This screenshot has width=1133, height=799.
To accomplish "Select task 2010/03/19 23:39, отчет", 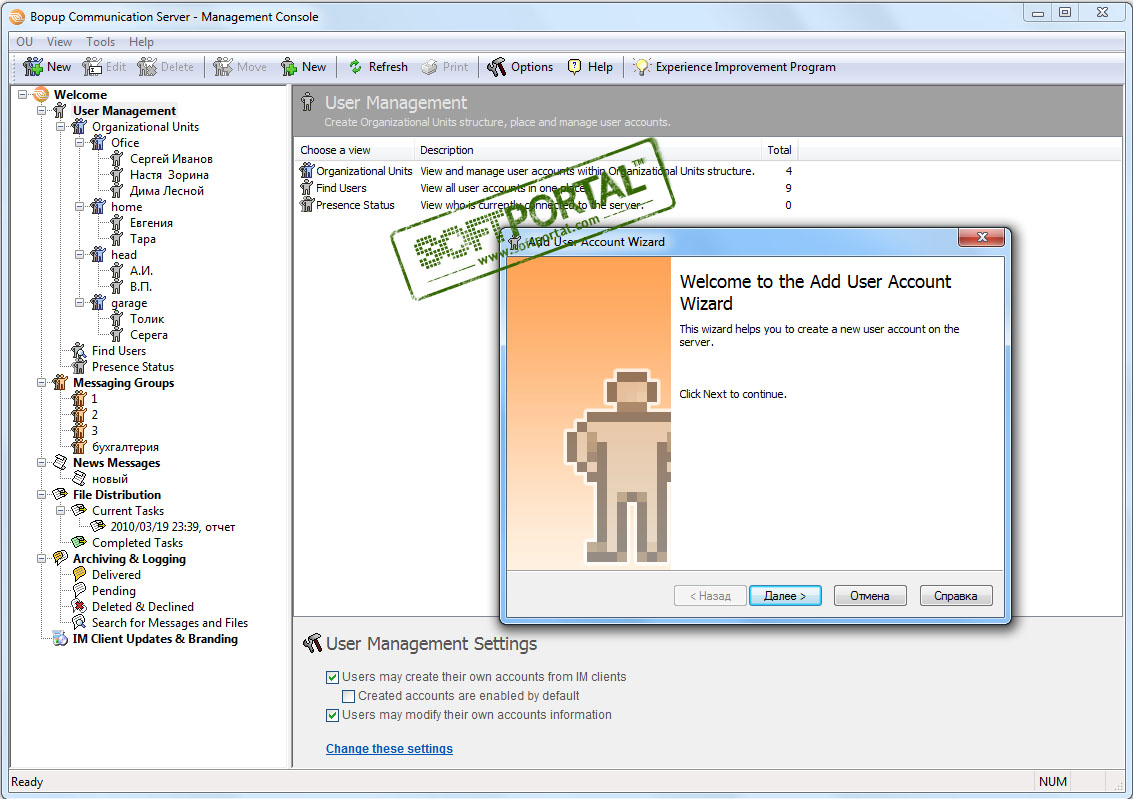I will [x=173, y=527].
